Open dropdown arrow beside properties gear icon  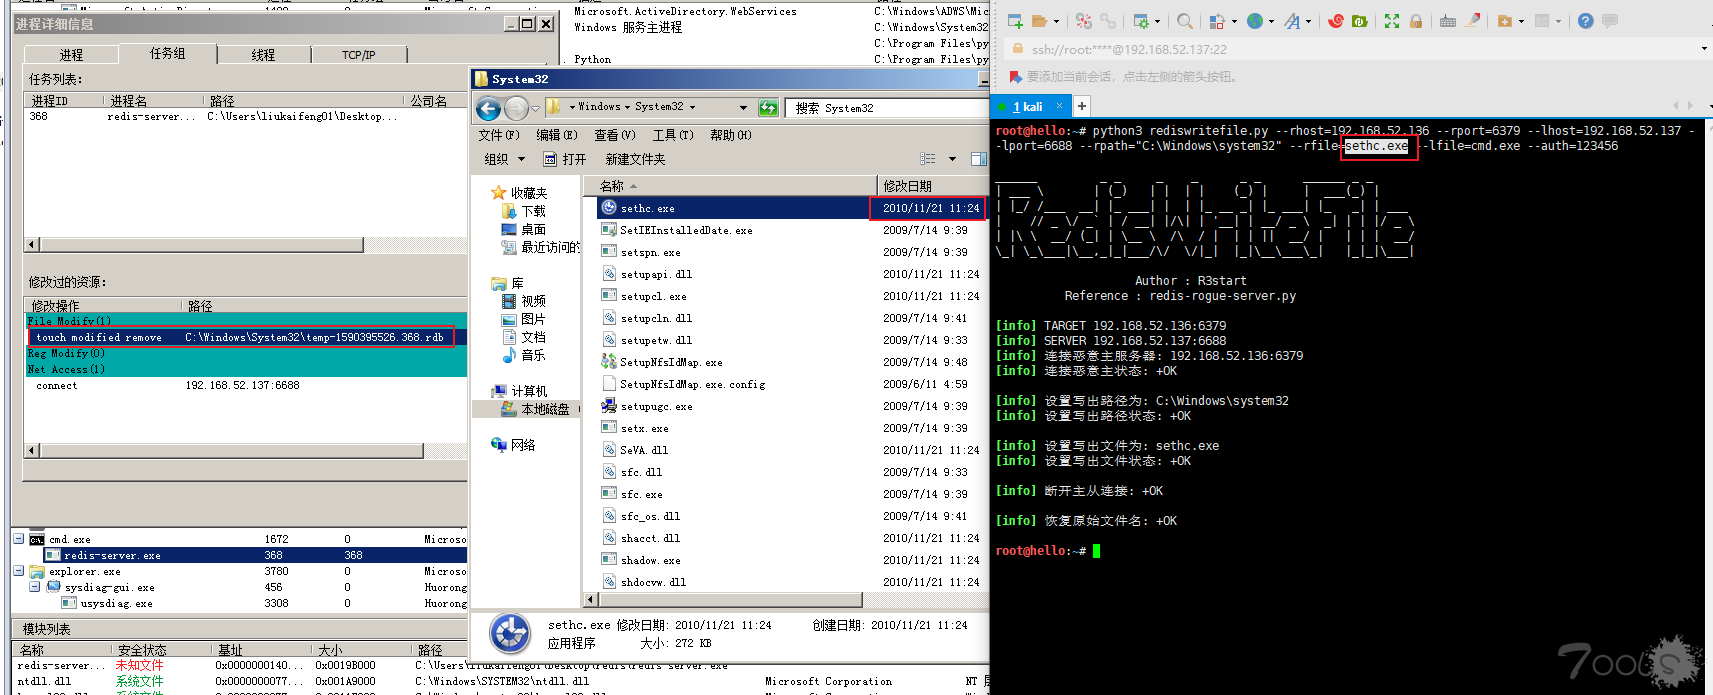(x=1158, y=21)
